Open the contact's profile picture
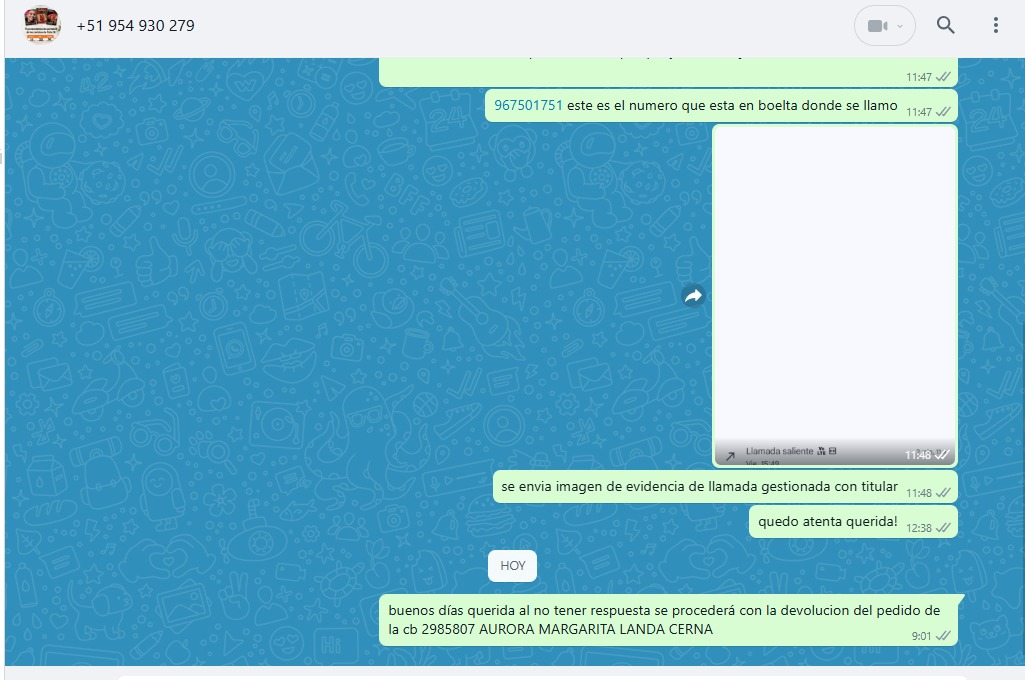The width and height of the screenshot is (1025, 680). click(x=42, y=26)
